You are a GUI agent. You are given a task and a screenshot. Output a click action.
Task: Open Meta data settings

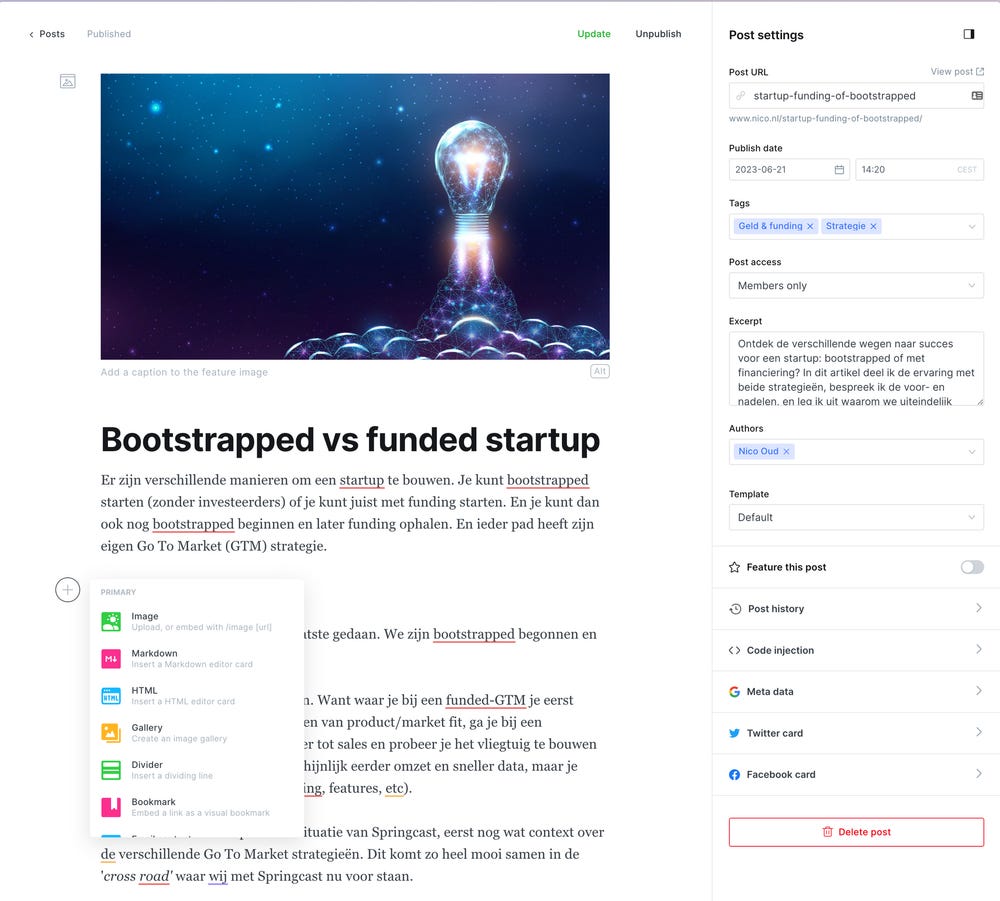coord(856,691)
